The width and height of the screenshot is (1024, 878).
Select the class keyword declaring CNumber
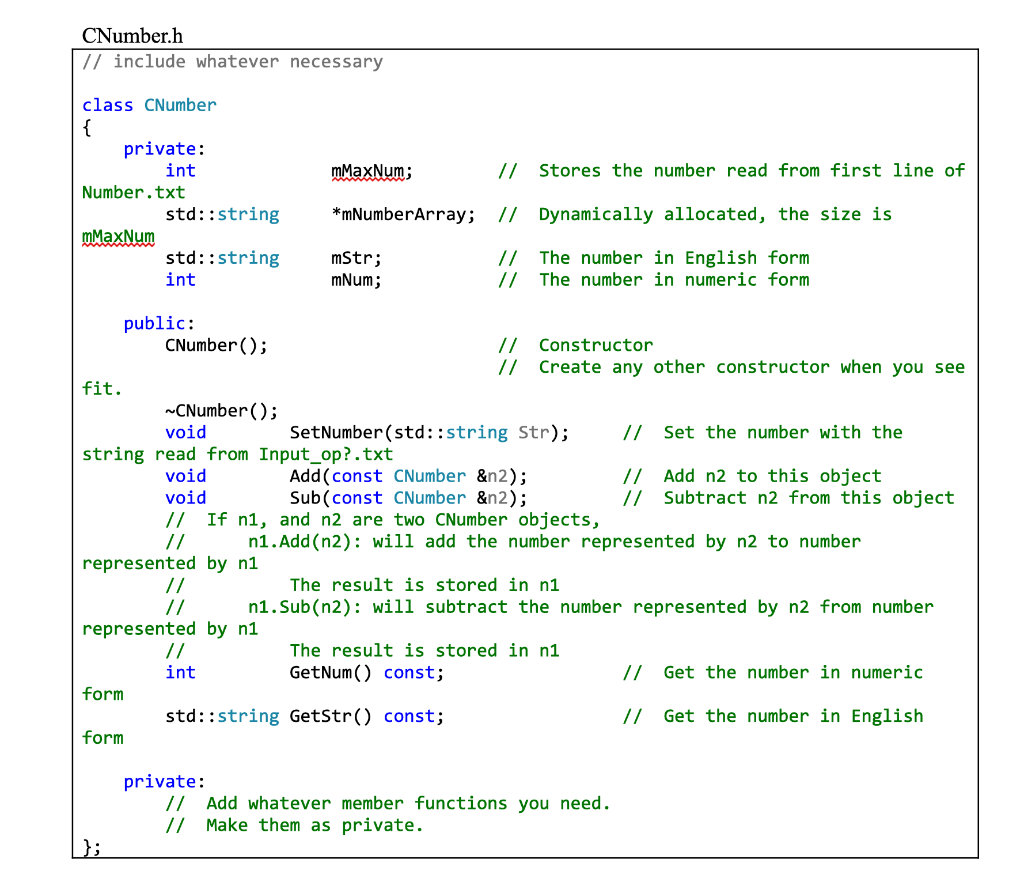click(107, 104)
